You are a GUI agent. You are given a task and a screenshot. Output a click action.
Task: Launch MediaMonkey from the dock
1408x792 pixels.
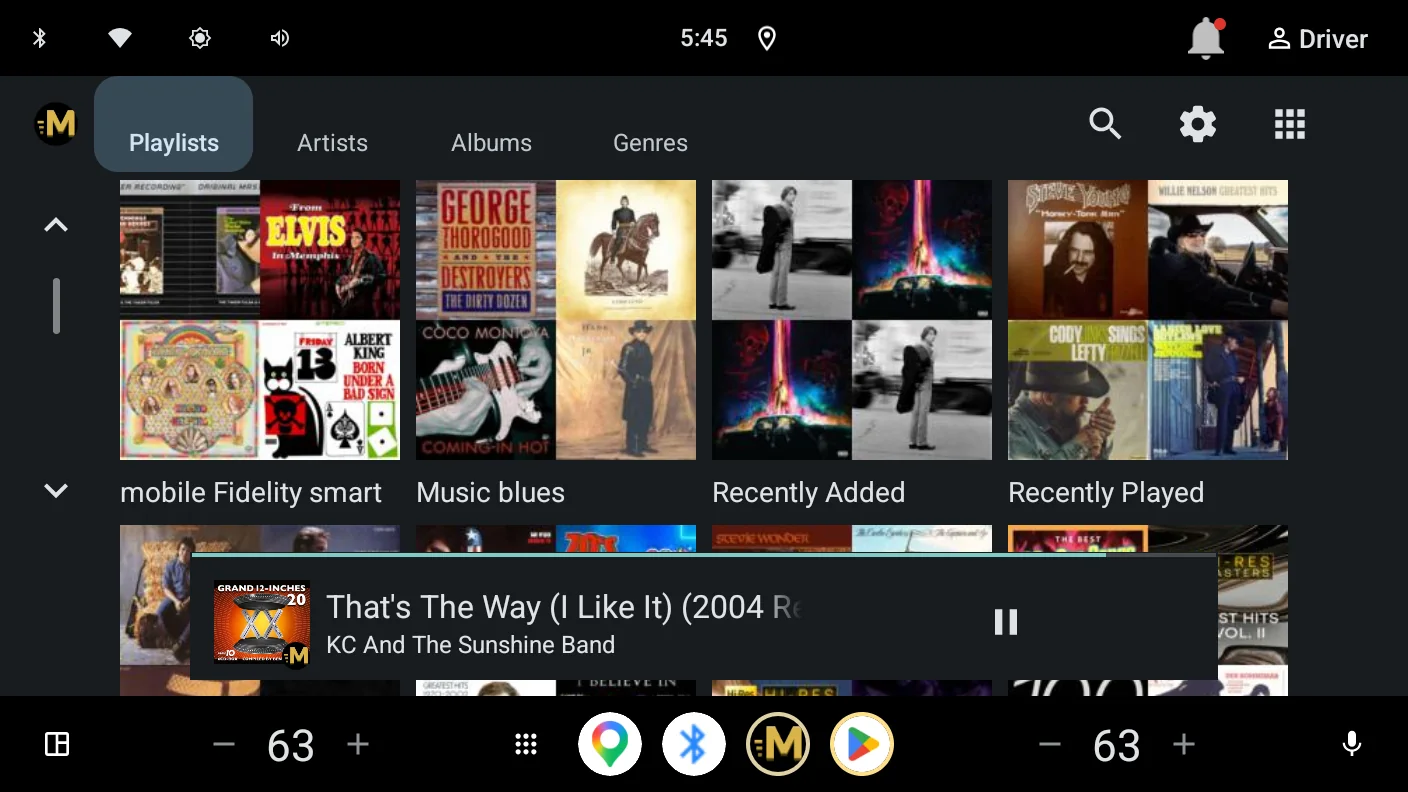[x=778, y=744]
